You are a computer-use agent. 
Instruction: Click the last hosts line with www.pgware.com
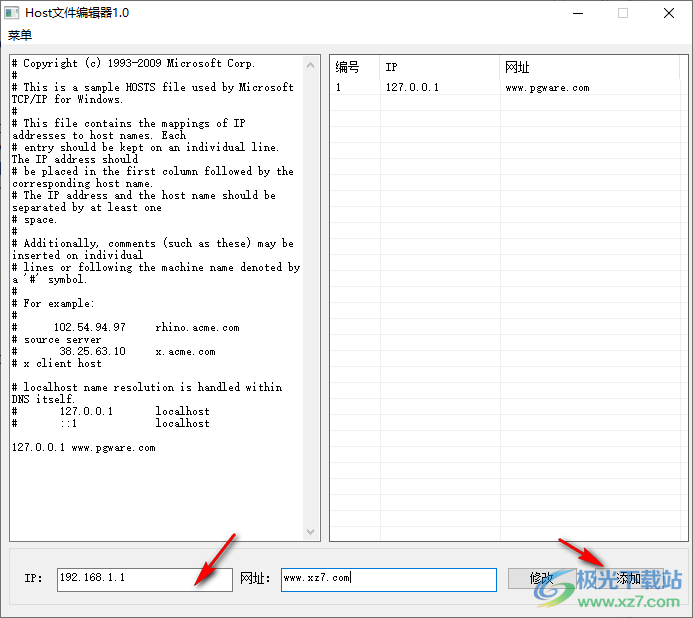pos(84,447)
